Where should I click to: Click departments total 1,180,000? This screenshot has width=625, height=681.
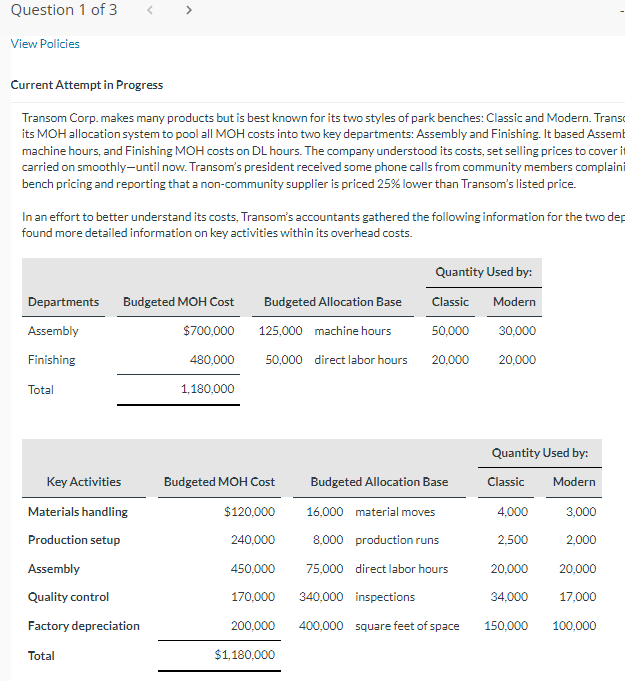pos(208,389)
